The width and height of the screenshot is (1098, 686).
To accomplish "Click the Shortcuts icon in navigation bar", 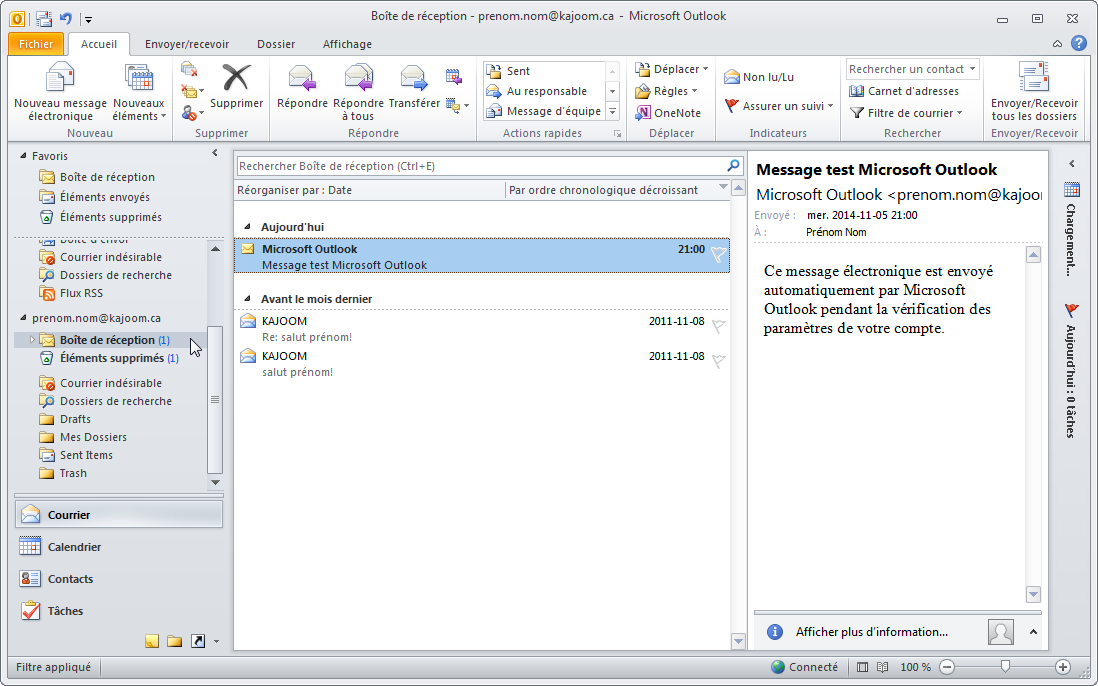I will click(x=198, y=640).
